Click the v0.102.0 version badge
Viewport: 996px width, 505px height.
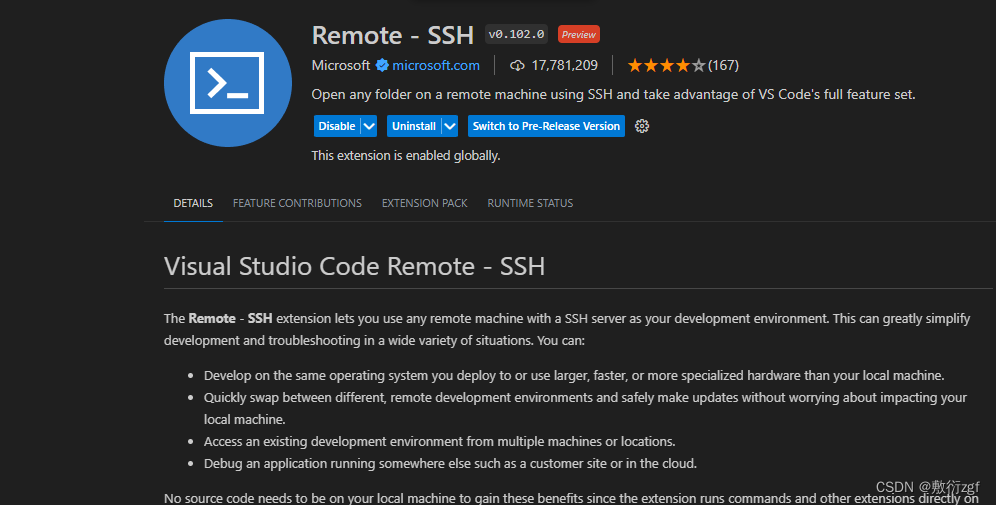[516, 34]
